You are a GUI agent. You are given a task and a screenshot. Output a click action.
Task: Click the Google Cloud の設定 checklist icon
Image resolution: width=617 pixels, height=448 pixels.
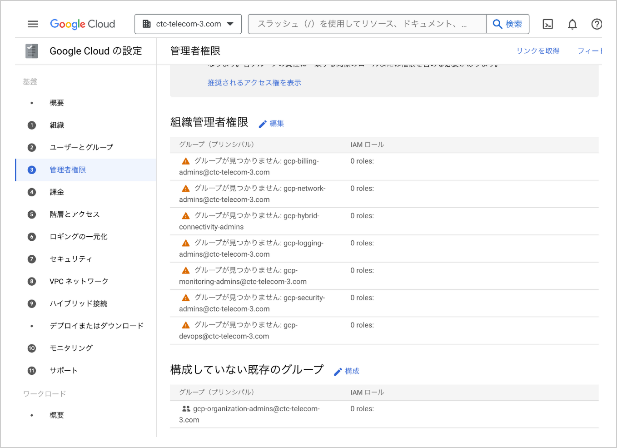(32, 51)
